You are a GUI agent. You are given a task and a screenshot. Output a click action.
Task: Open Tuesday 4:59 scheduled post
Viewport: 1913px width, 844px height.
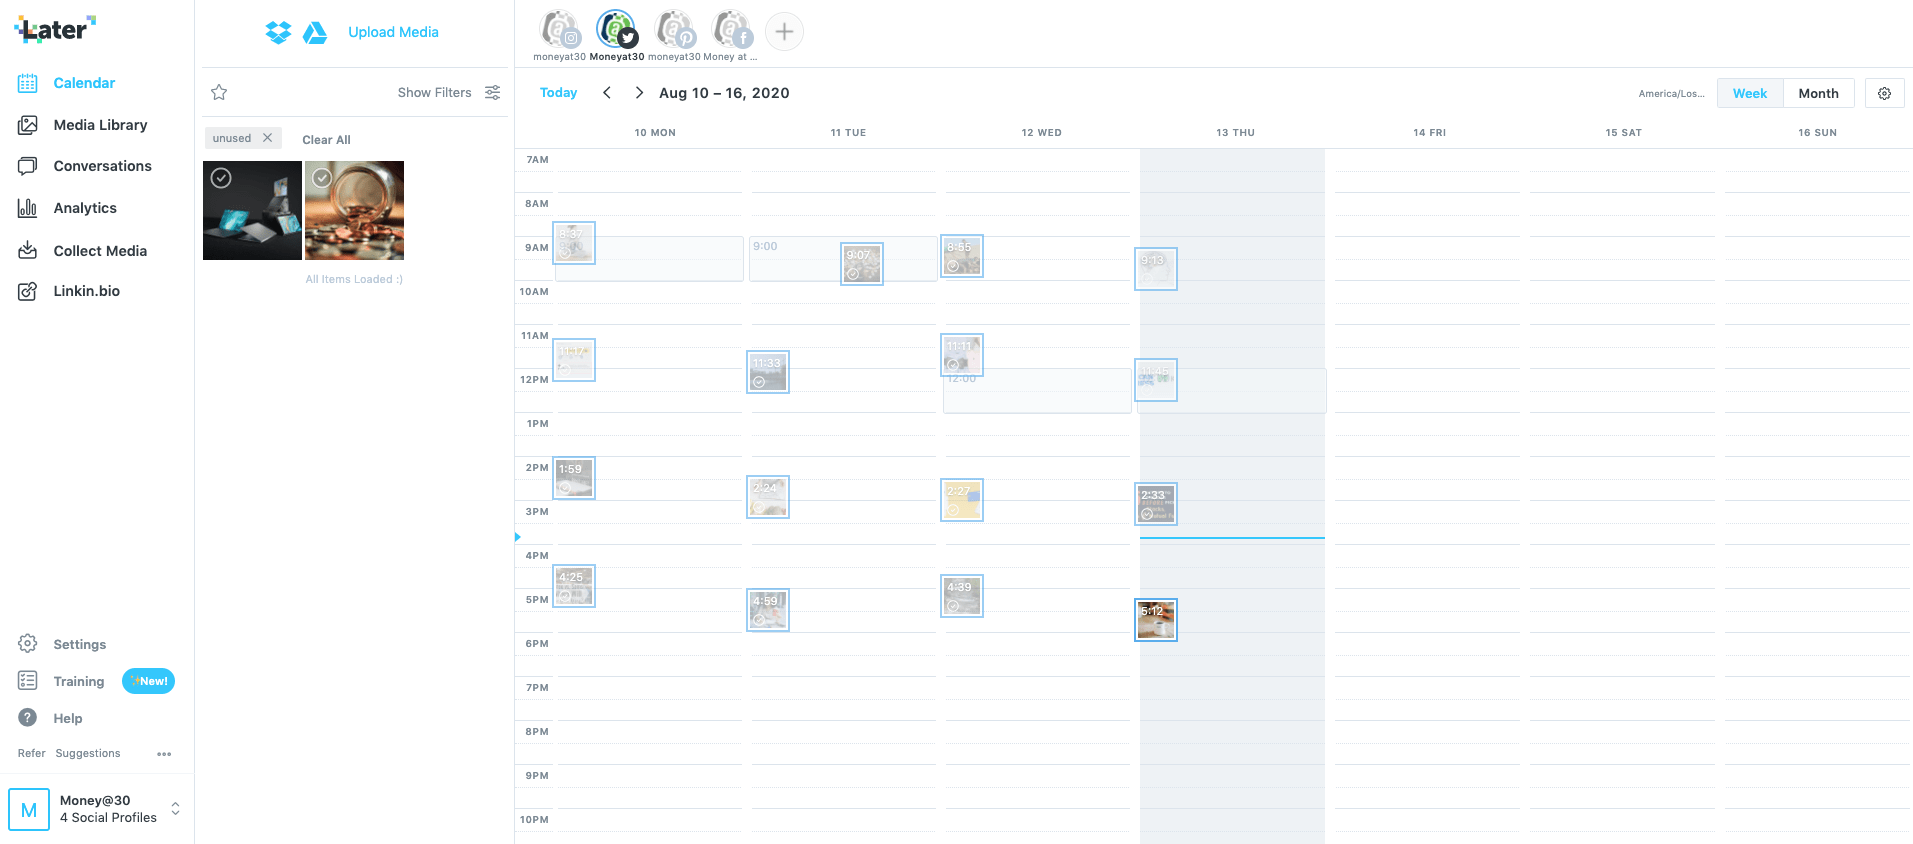pos(768,610)
